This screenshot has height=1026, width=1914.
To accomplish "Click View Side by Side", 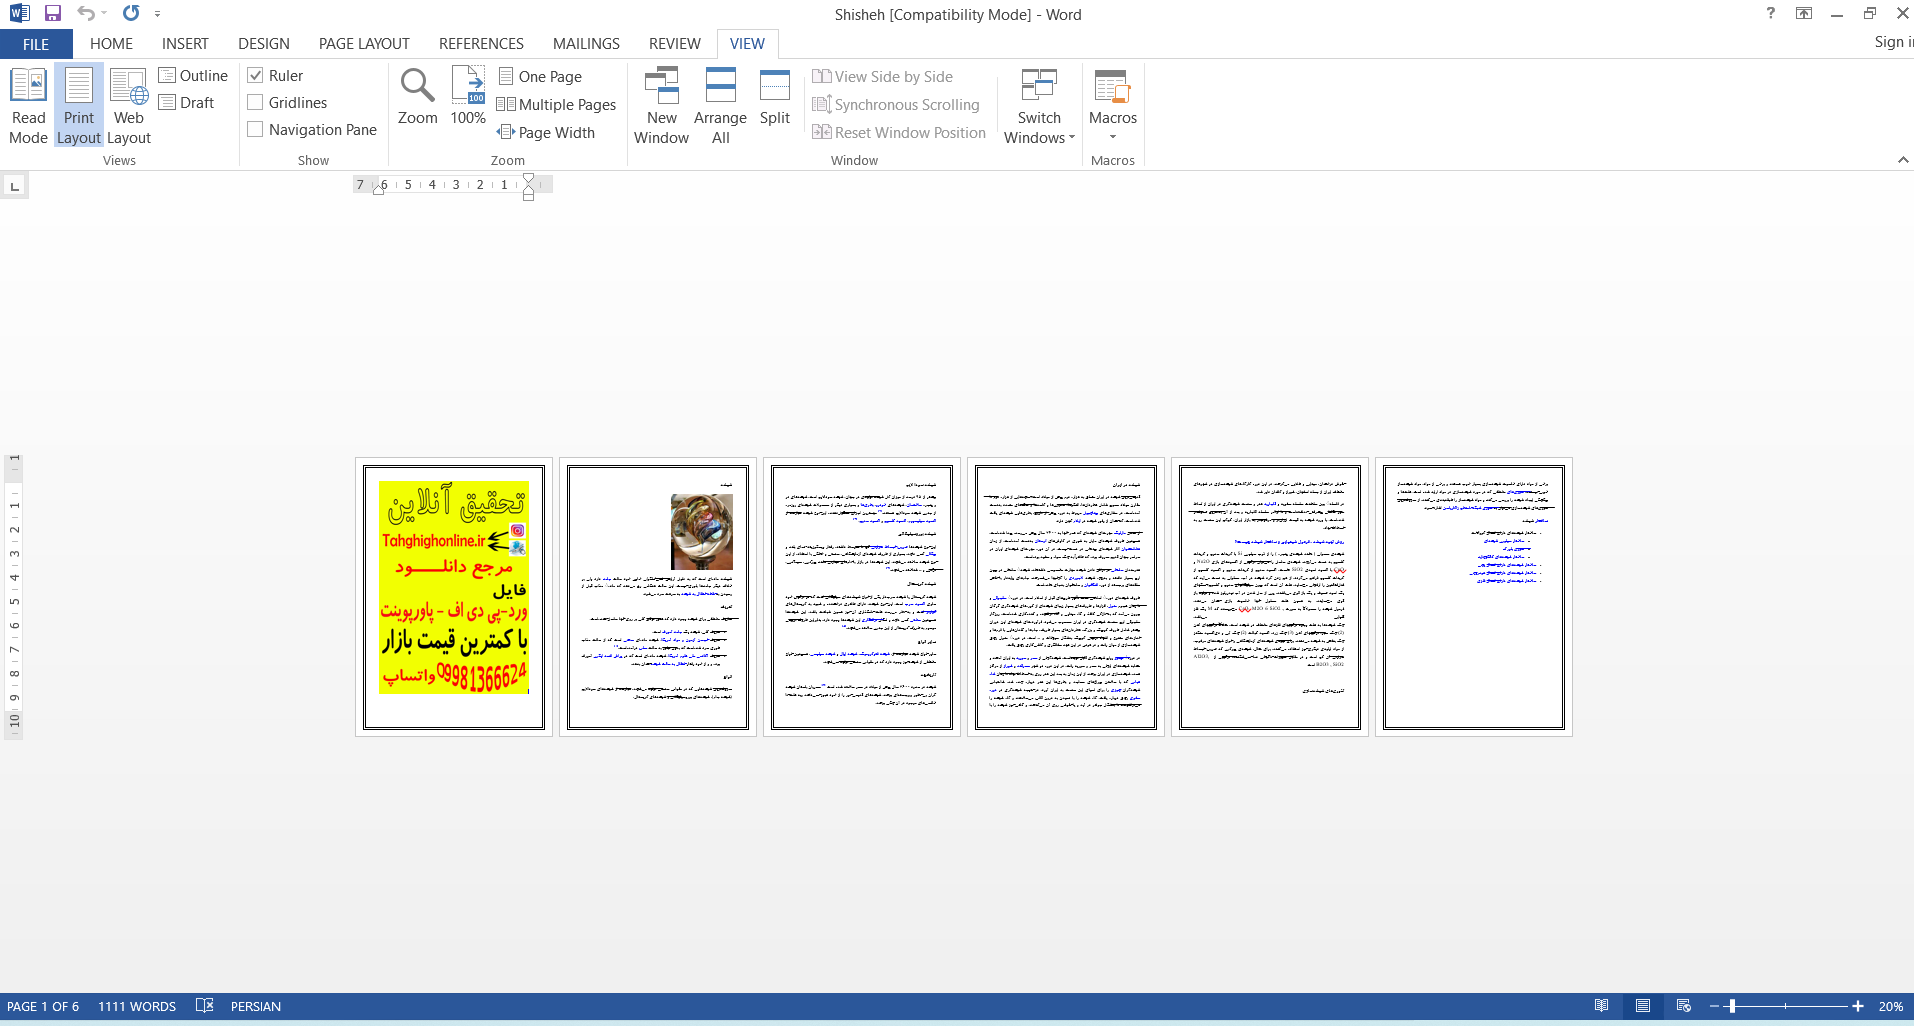I will click(x=883, y=76).
